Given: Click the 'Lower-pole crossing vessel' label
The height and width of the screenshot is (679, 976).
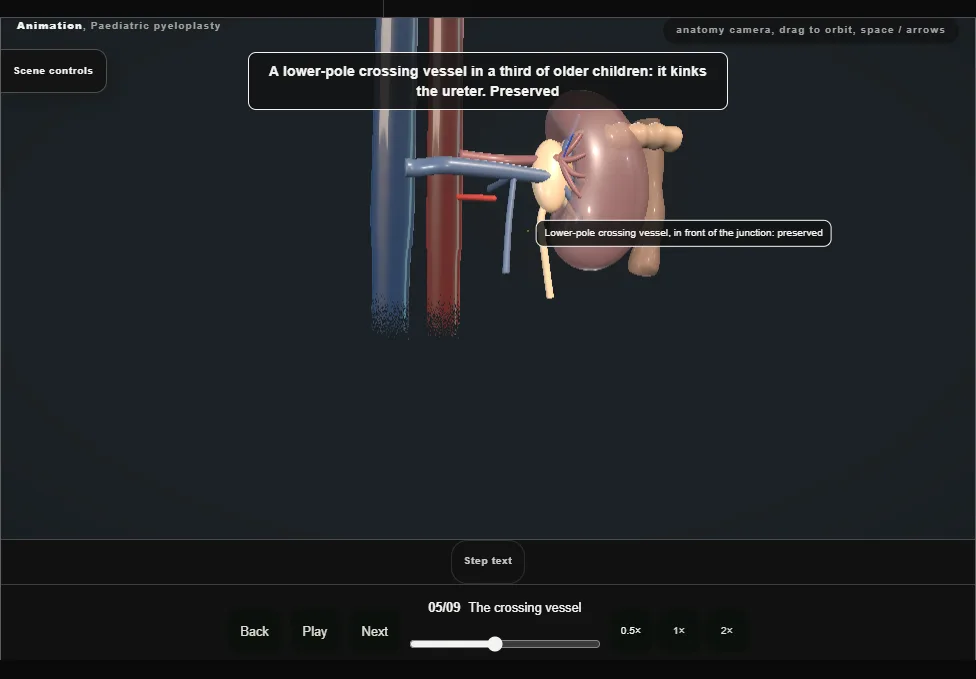Looking at the screenshot, I should (683, 233).
